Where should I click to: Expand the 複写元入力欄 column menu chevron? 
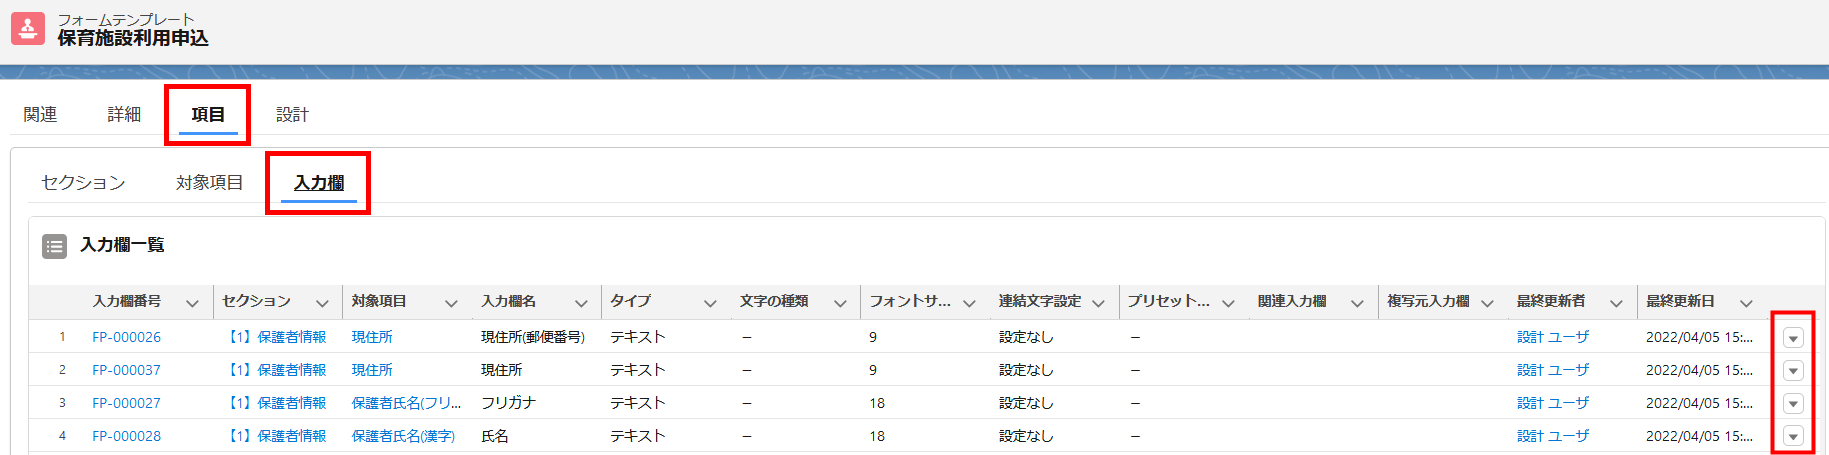point(1487,303)
